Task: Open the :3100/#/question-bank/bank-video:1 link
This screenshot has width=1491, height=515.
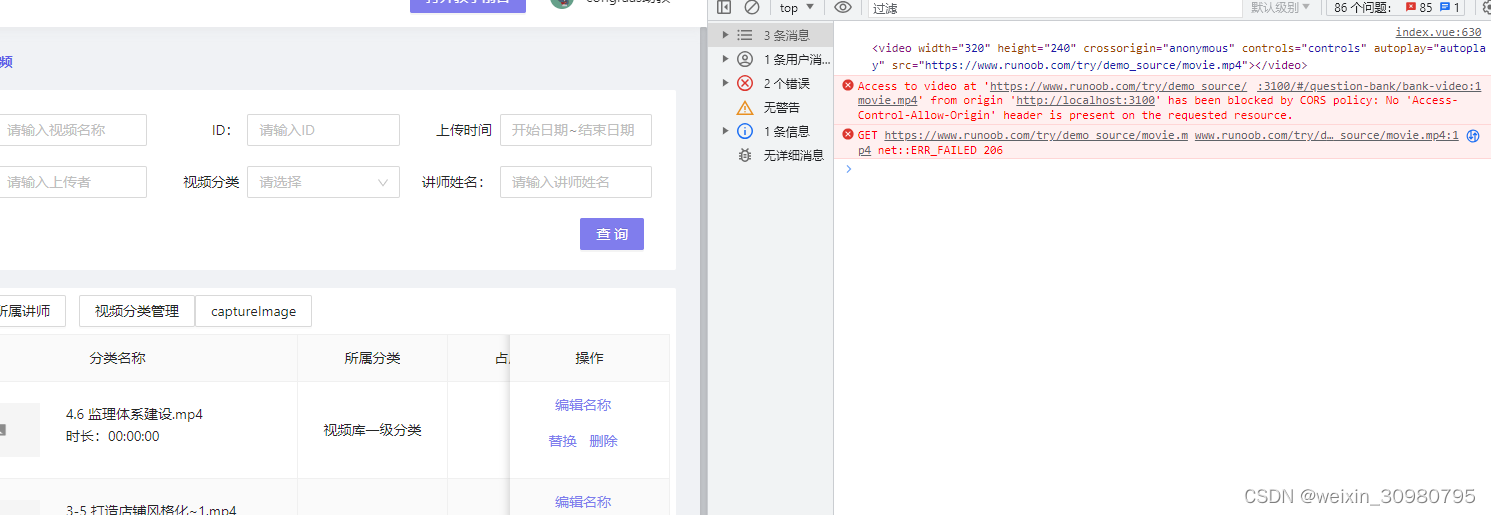Action: 1369,86
